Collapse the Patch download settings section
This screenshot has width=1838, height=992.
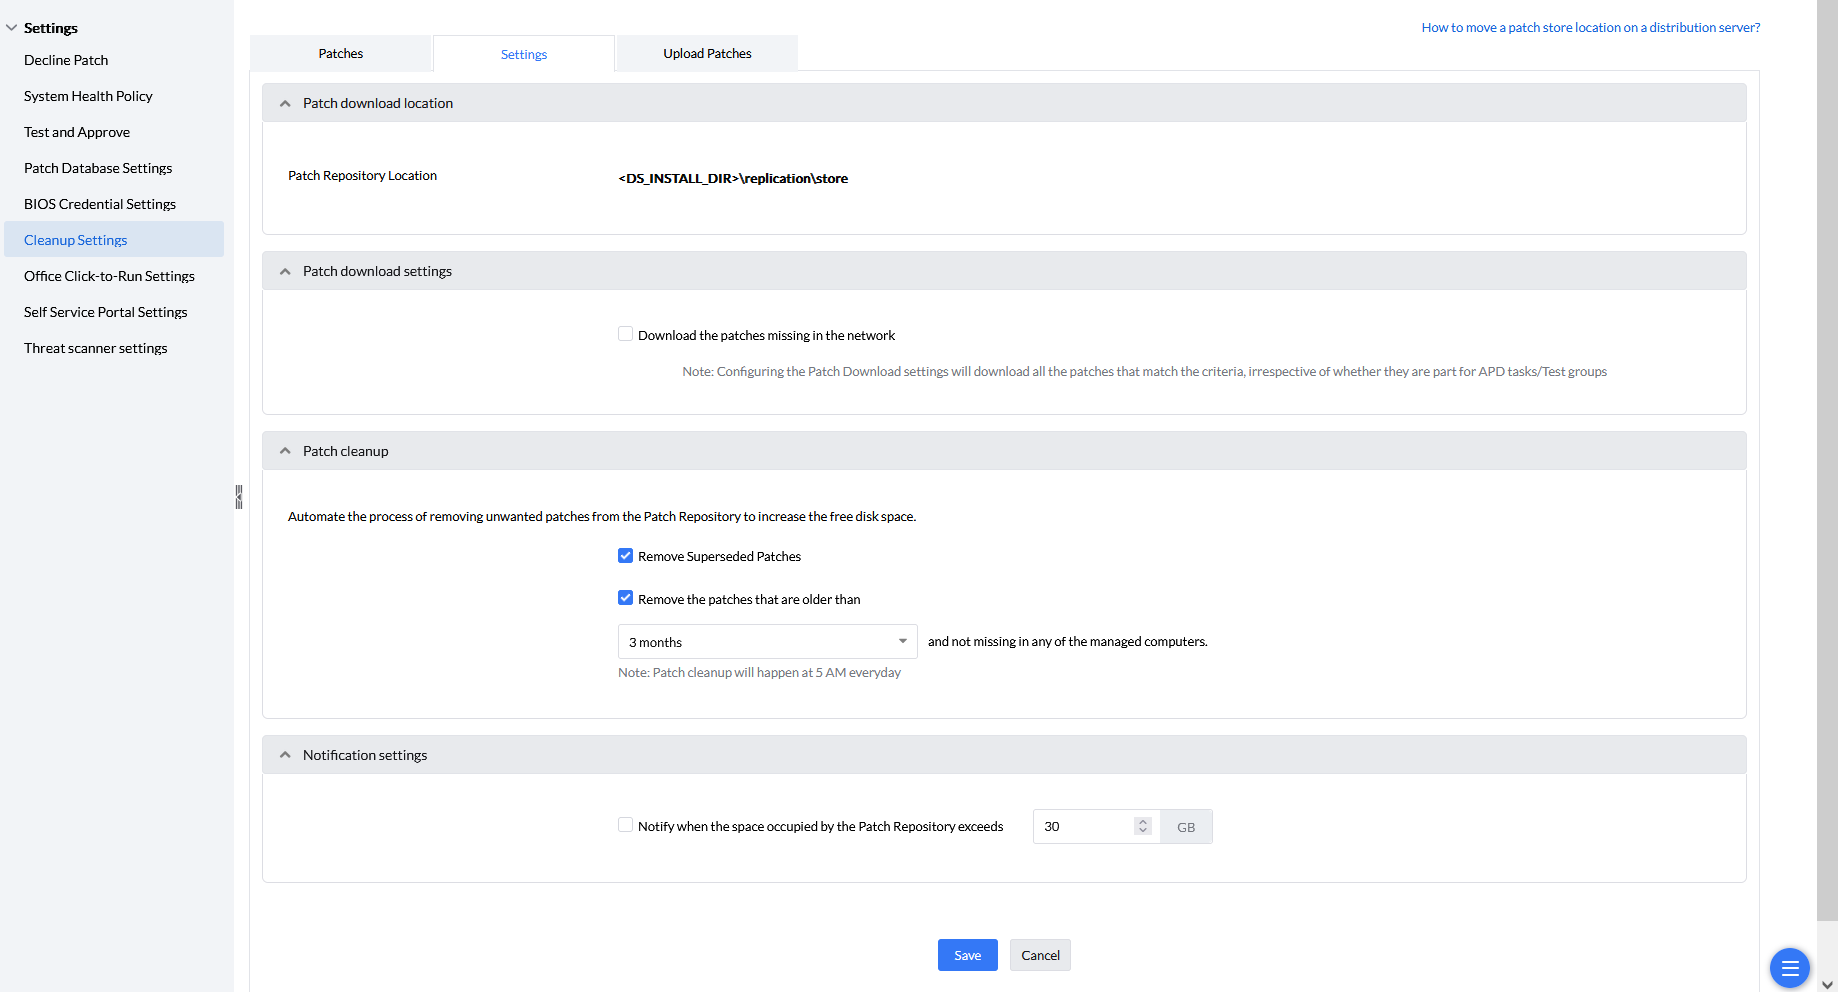click(x=285, y=270)
